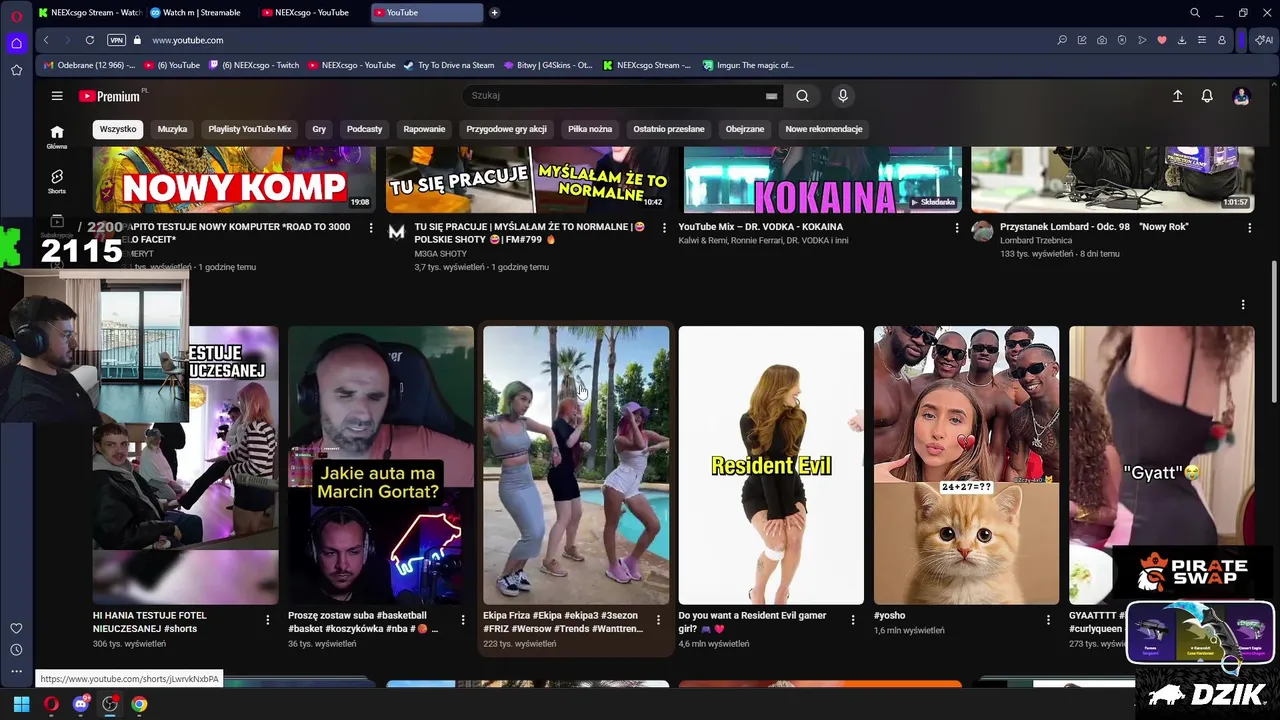1280x720 pixels.
Task: Reload the page with browser refresh button
Action: [89, 40]
